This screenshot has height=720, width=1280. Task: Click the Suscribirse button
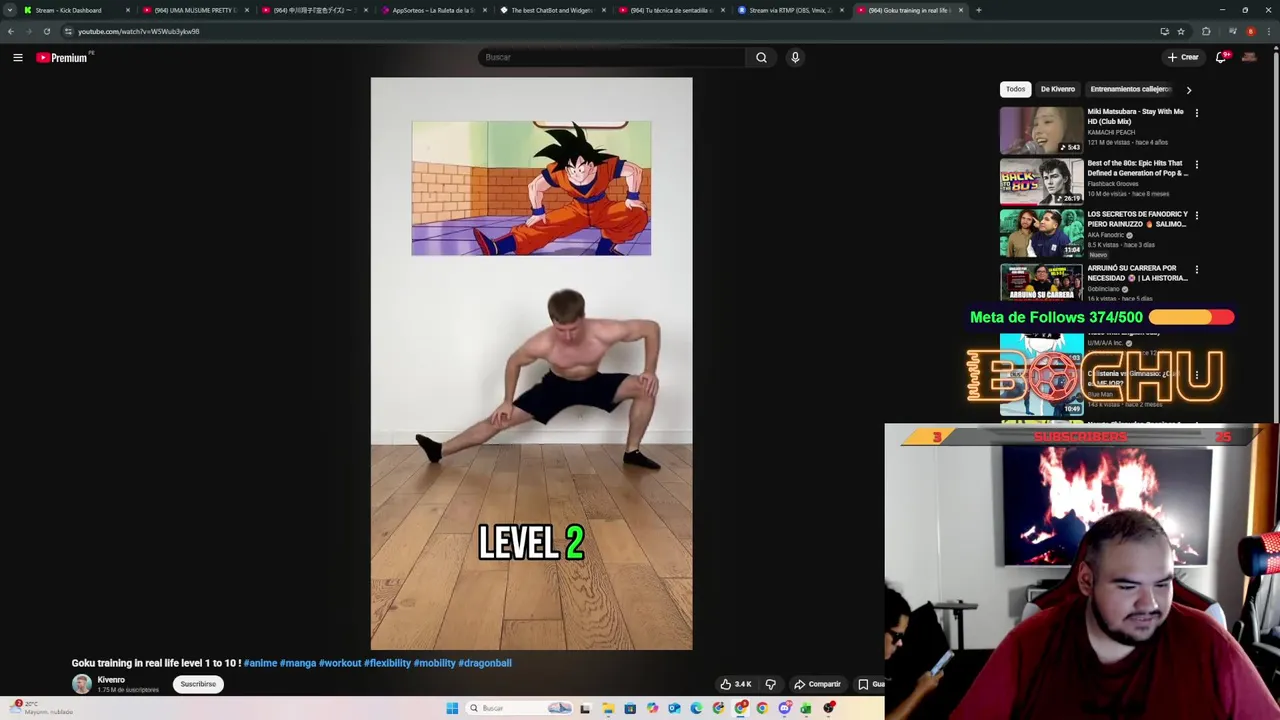point(198,684)
